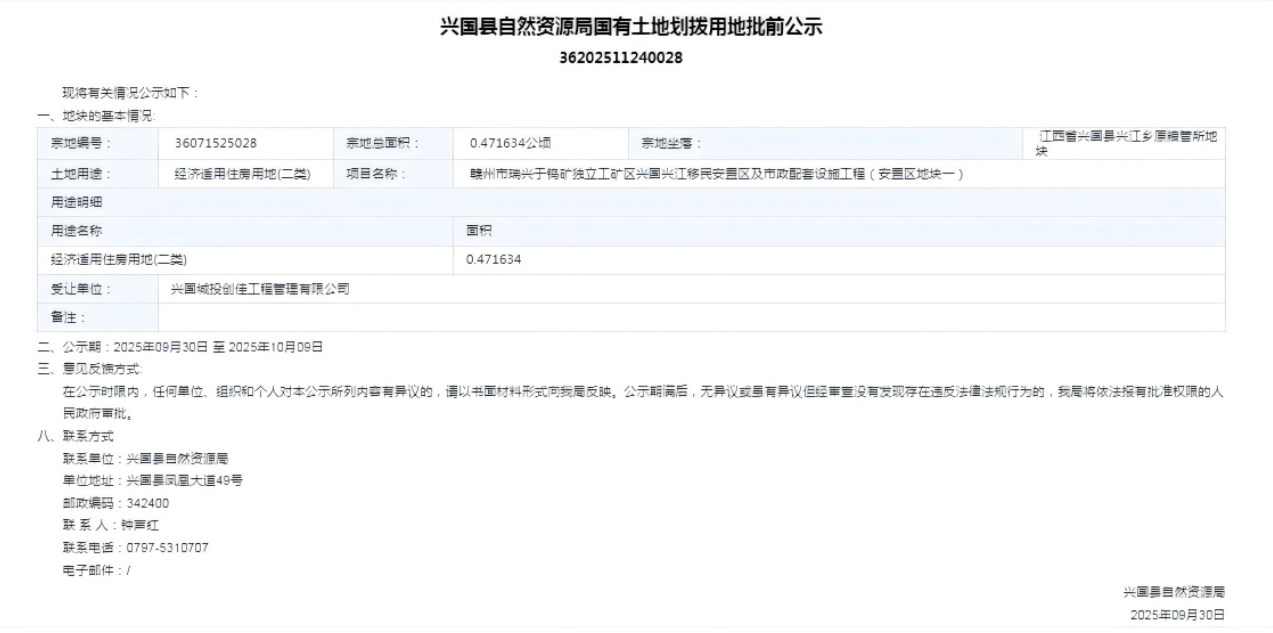Click the 宗地坐落 location value cell

pyautogui.click(x=1128, y=144)
